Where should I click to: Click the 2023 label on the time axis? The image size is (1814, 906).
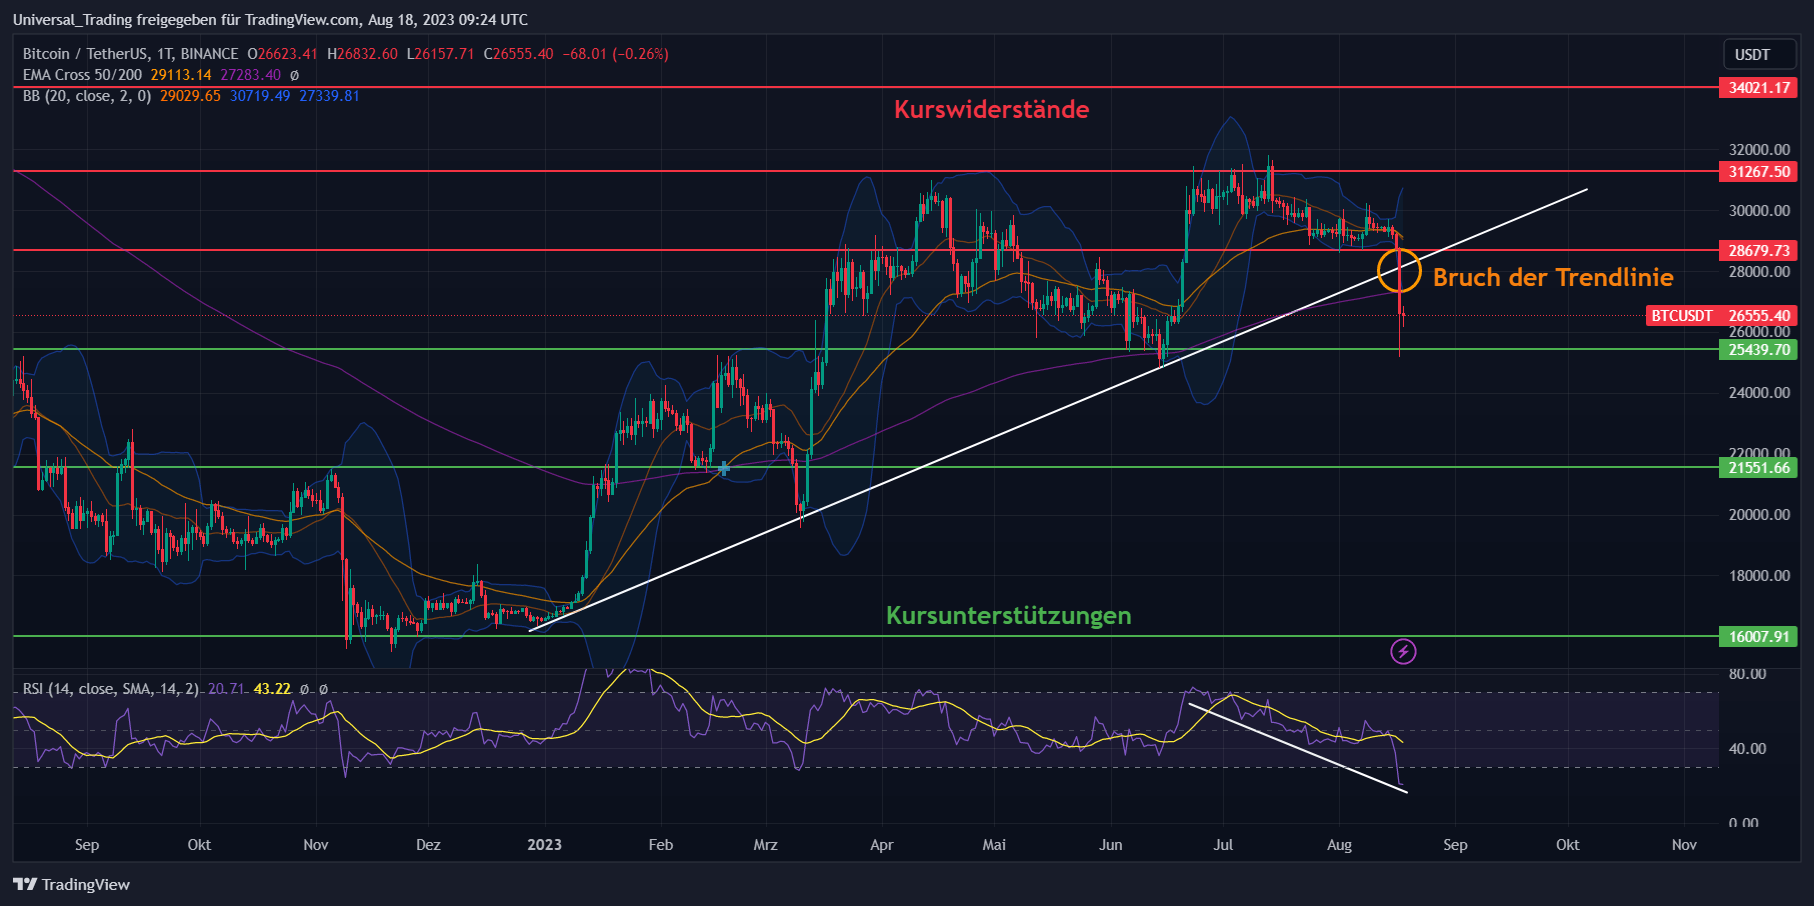click(x=544, y=845)
